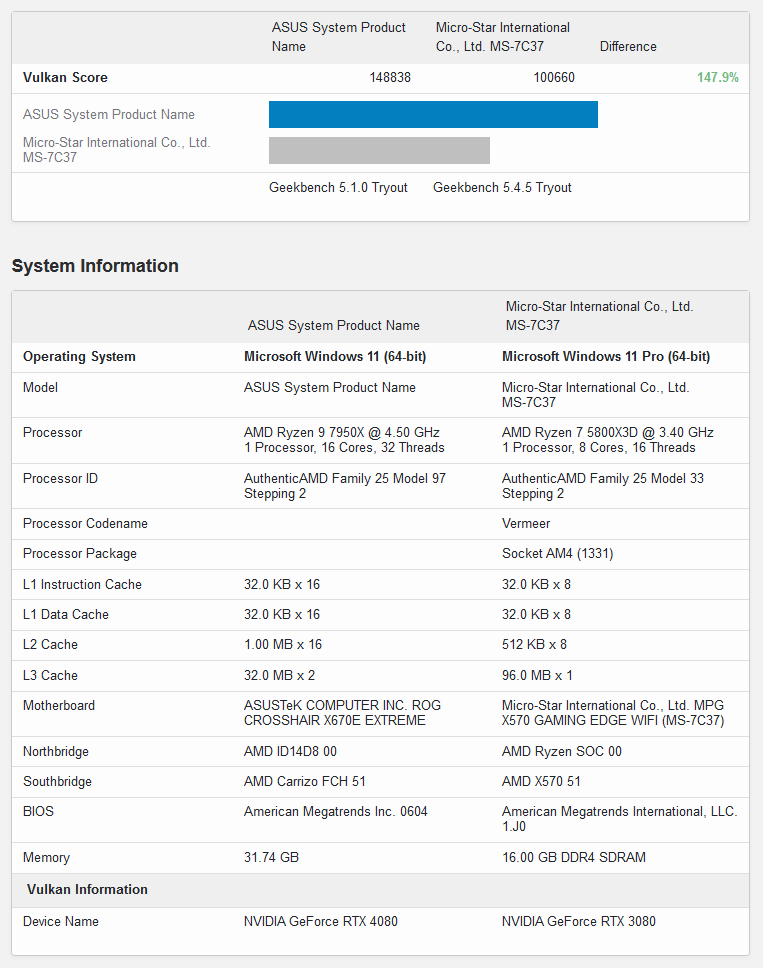
Task: Click the Southbridge row label
Action: 57,782
